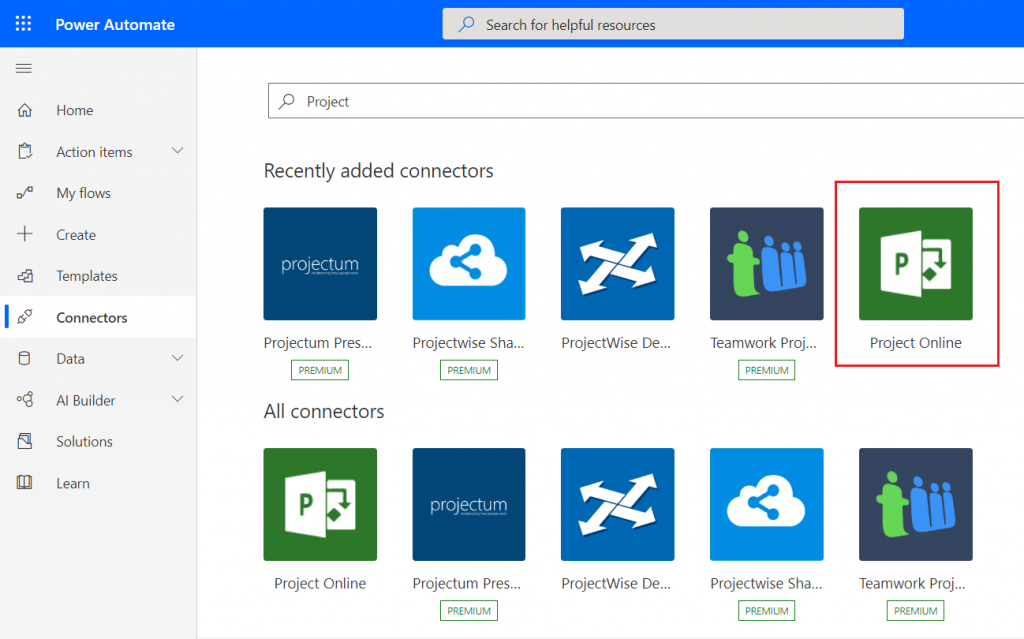This screenshot has height=639, width=1024.
Task: Open Projectwise Sha... tile in All connectors
Action: (767, 504)
